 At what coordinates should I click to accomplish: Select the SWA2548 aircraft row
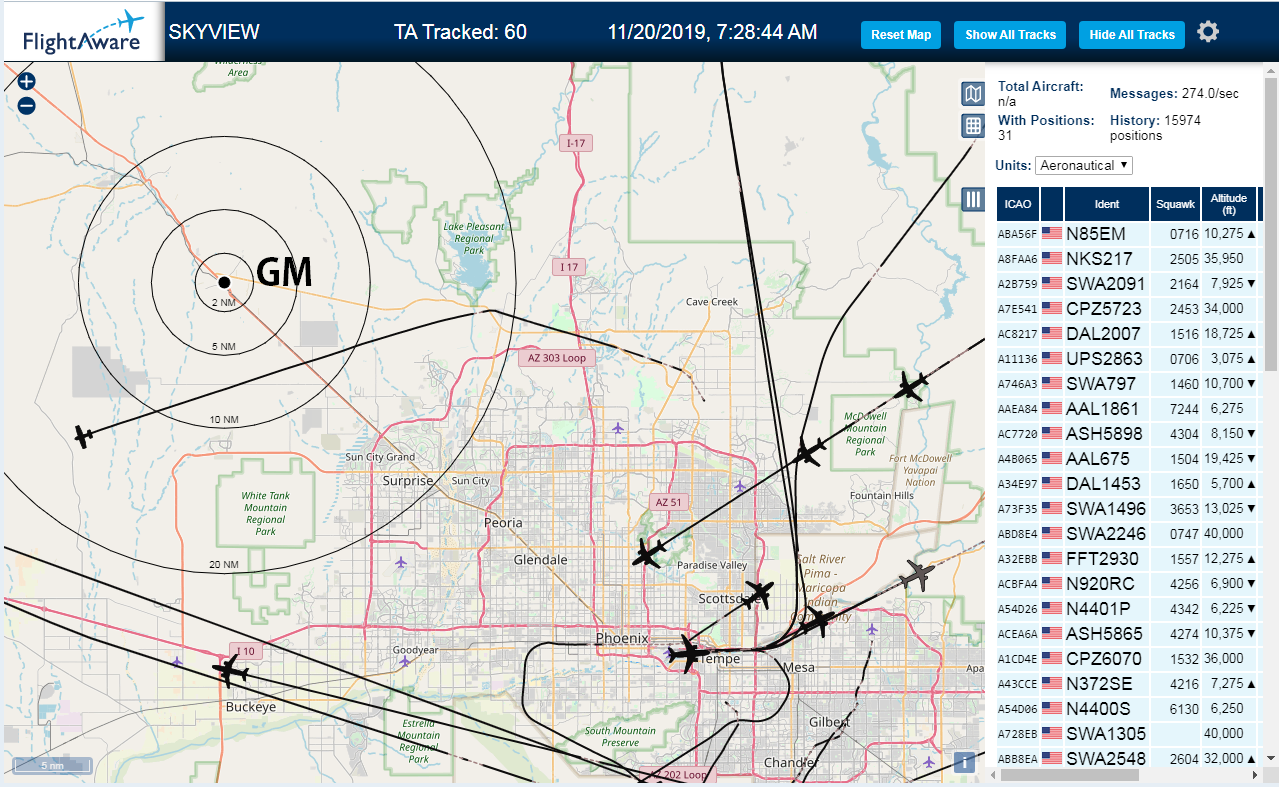1127,758
